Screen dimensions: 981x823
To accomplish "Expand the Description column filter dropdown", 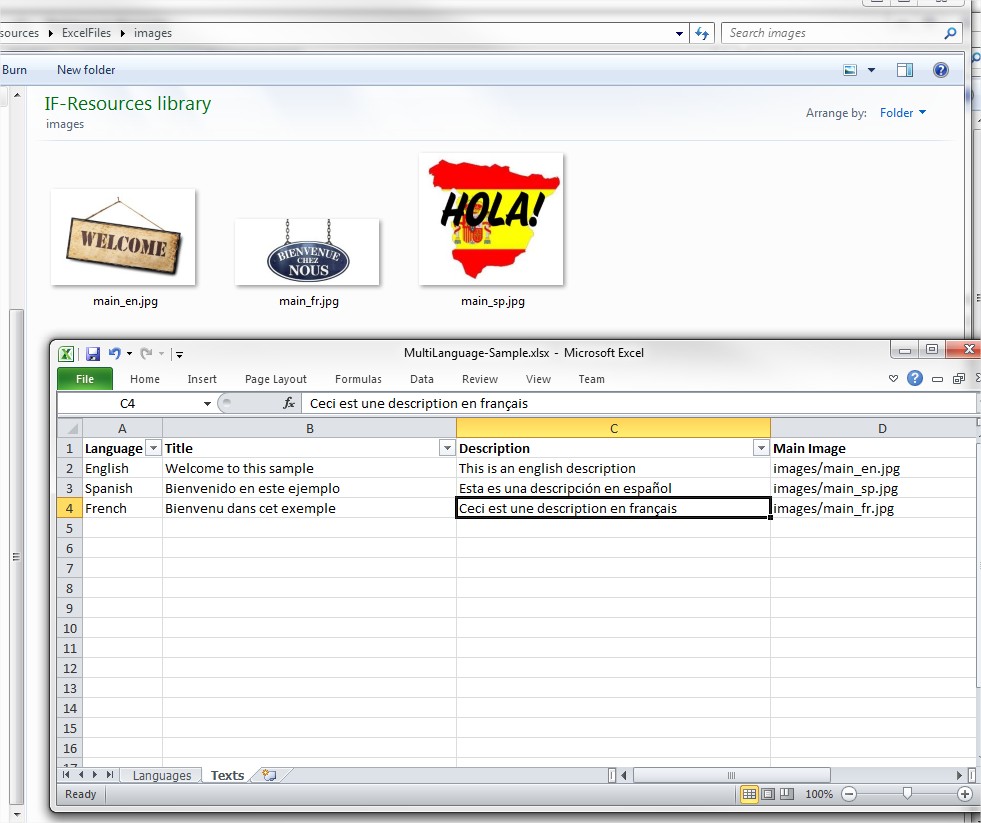I will (761, 449).
